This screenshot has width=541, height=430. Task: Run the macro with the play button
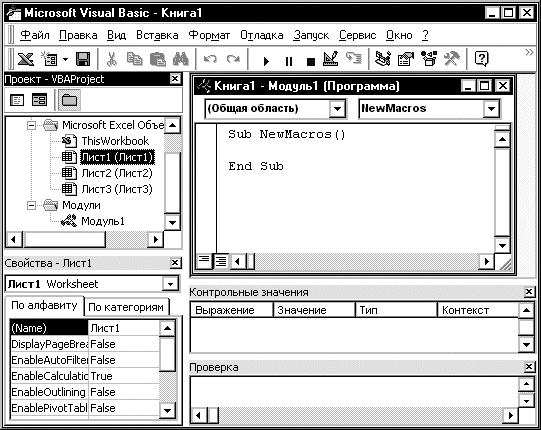pos(266,61)
